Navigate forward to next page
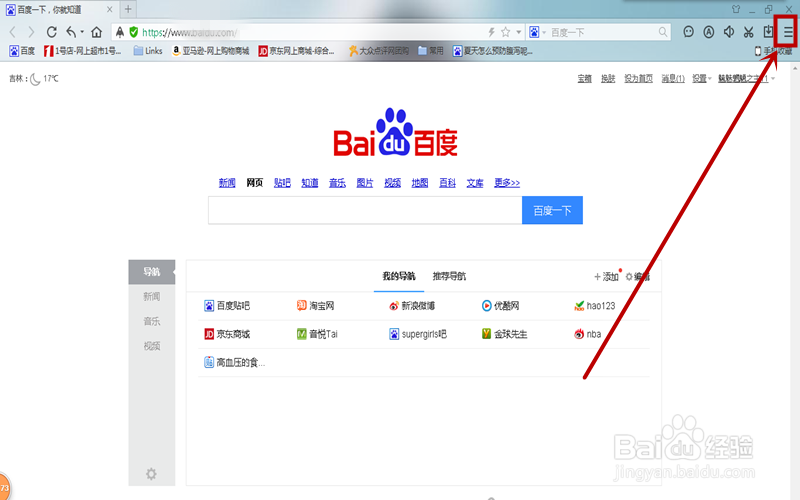 31,32
